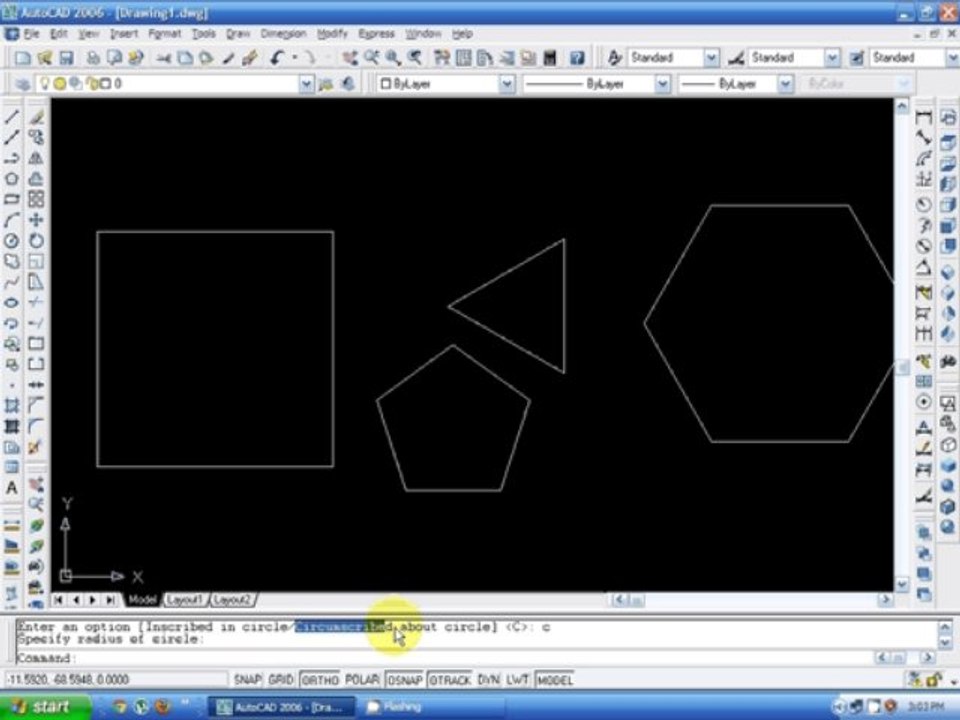Choose the Move modify tool
This screenshot has height=720, width=960.
click(36, 220)
